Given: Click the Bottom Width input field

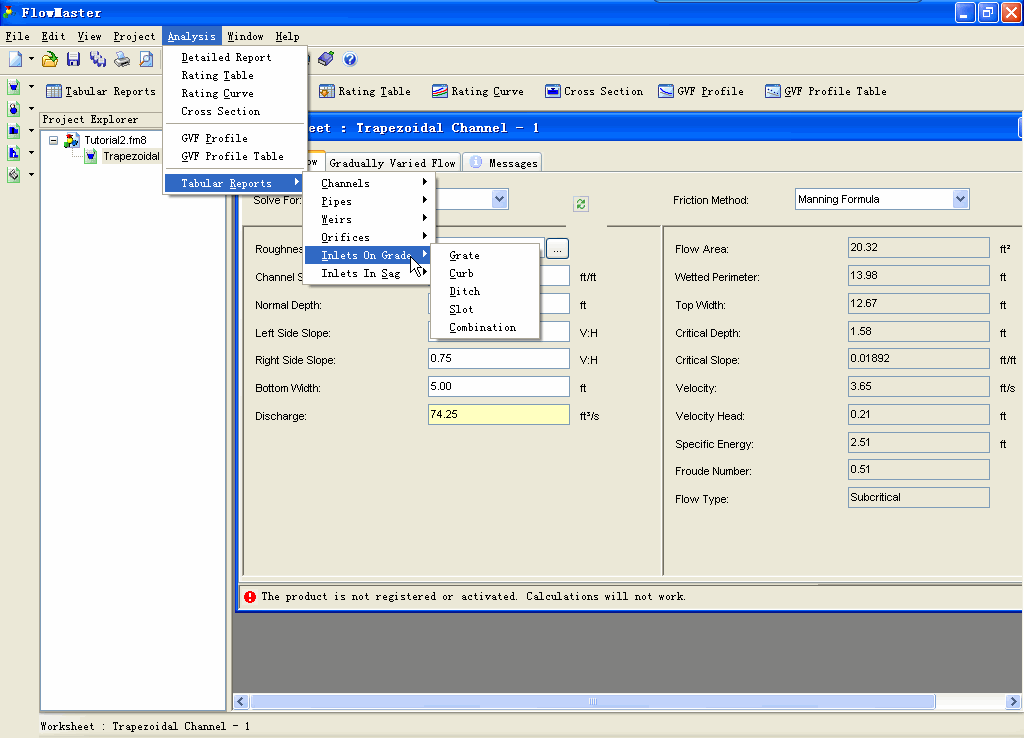Looking at the screenshot, I should coord(499,387).
